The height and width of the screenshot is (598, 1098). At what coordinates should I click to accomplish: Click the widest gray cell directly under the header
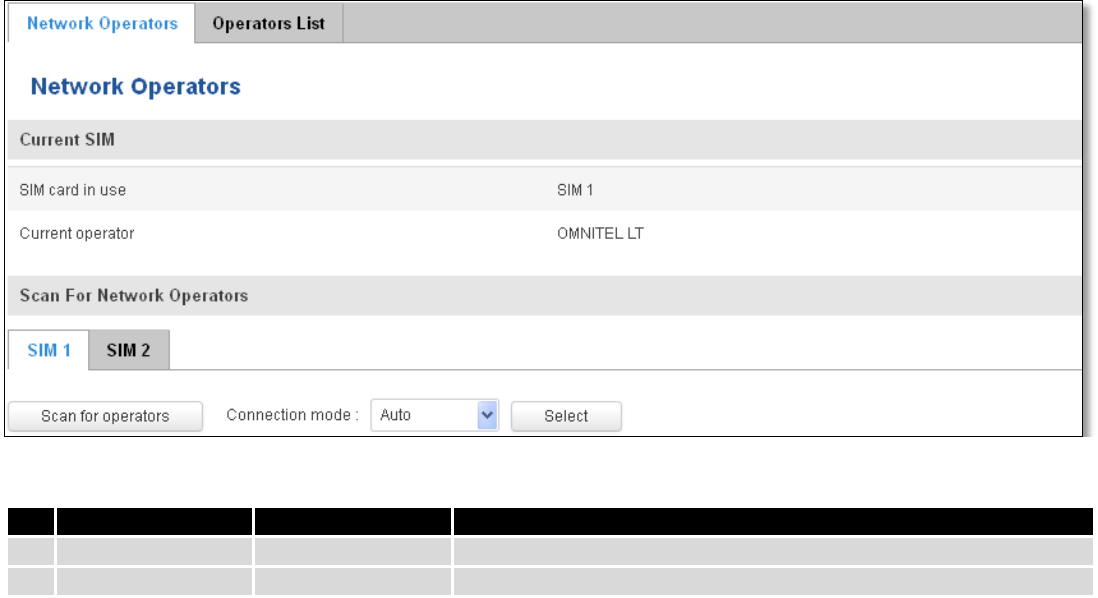coord(773,552)
